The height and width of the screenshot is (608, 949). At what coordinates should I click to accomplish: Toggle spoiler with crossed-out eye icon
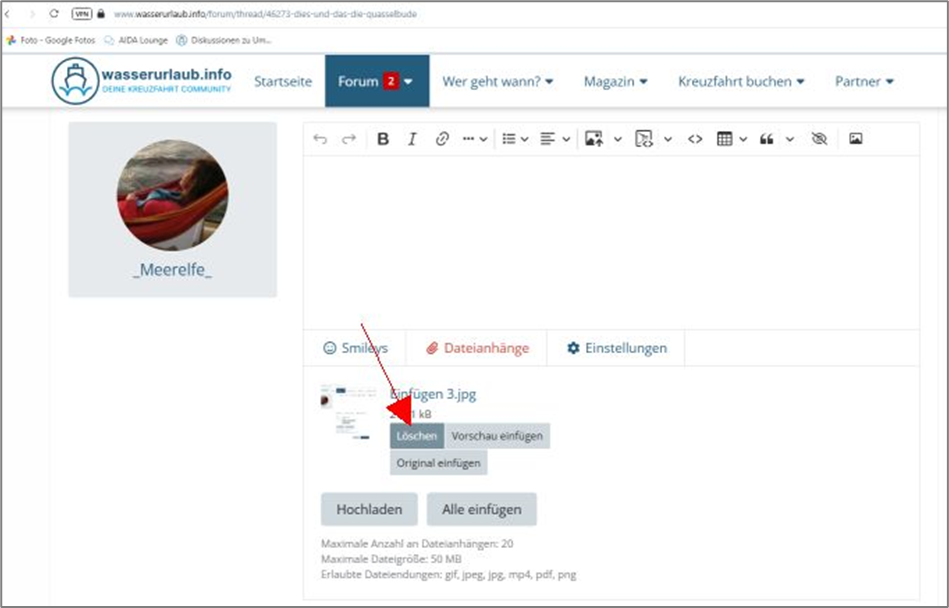pyautogui.click(x=819, y=139)
